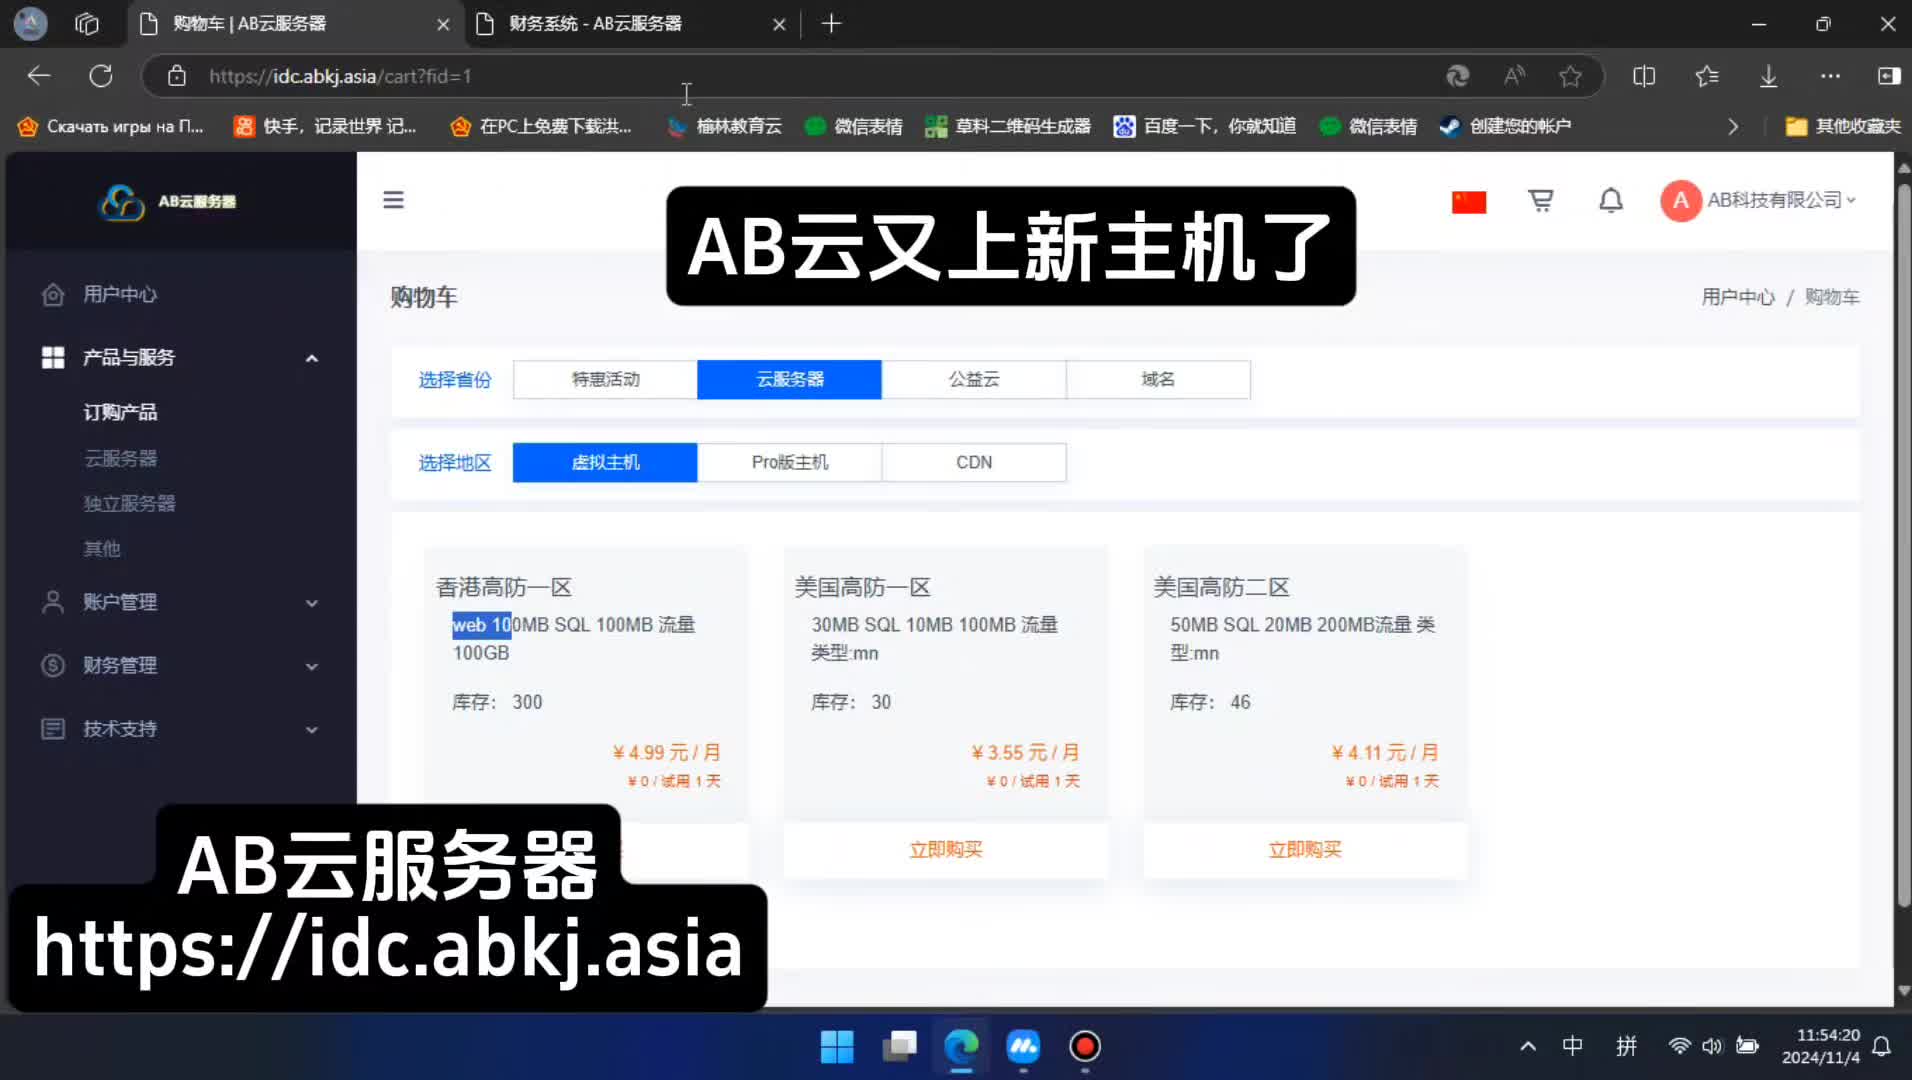This screenshot has width=1912, height=1080.
Task: Open 百度一下 bookmark
Action: coord(1205,127)
